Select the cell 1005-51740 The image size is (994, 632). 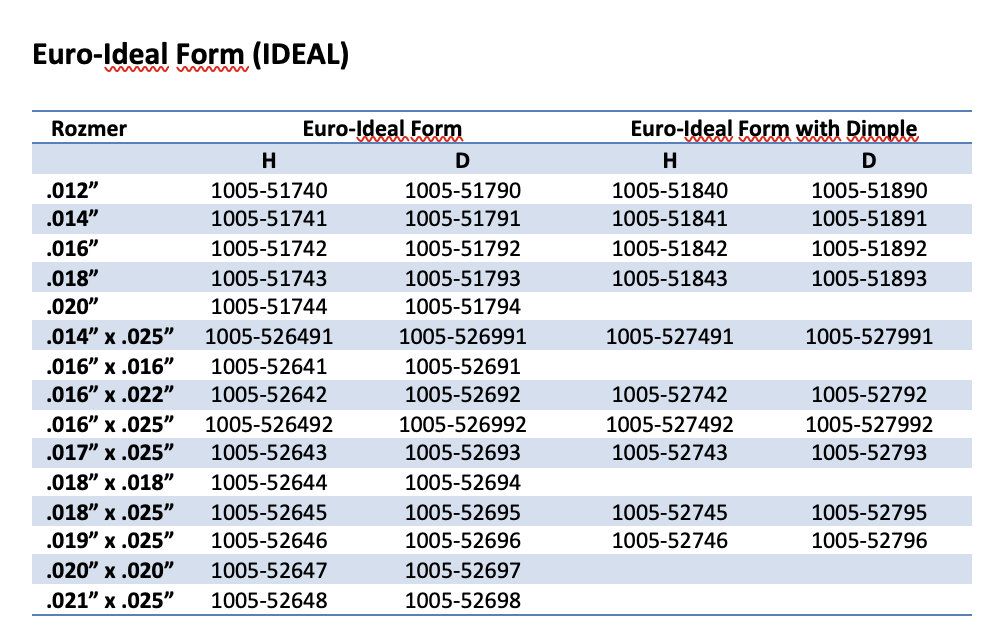[269, 190]
